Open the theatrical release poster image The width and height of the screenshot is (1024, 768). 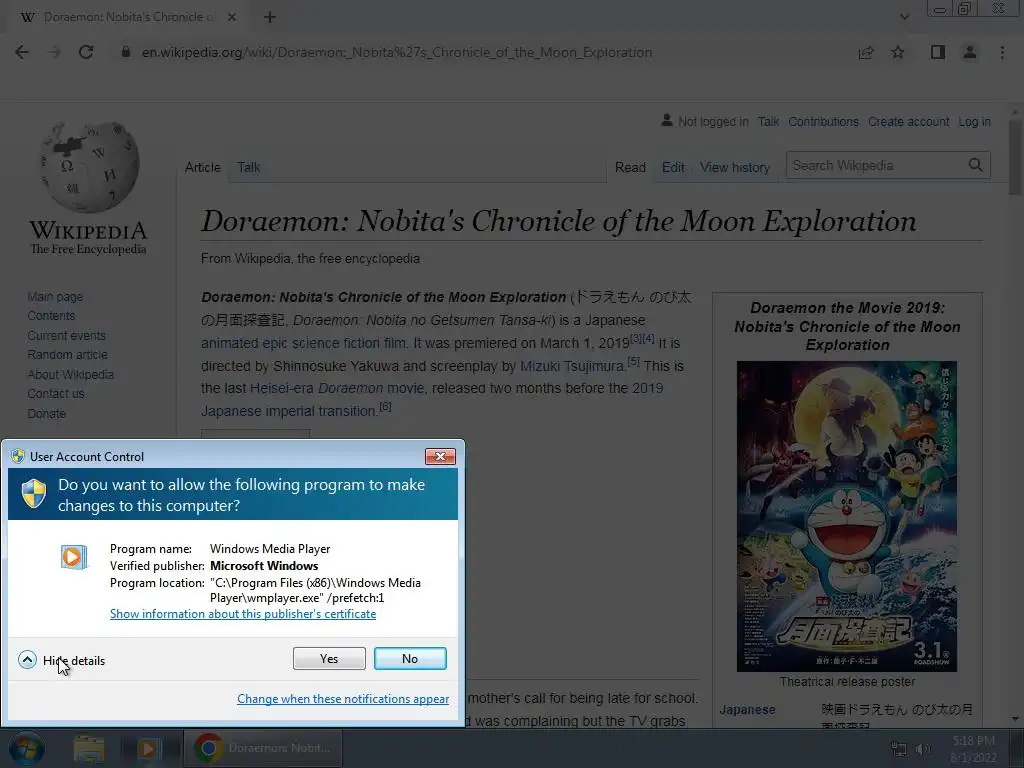[x=847, y=516]
